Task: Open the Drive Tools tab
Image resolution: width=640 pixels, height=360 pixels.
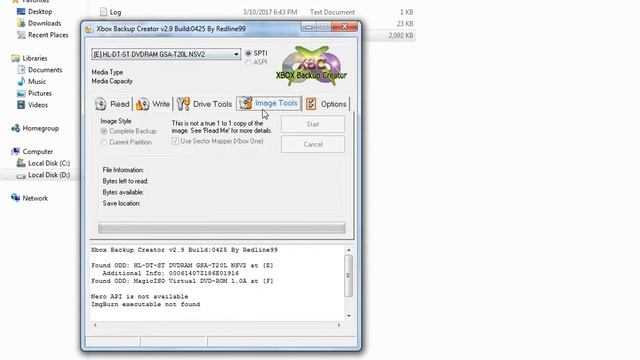Action: click(204, 104)
